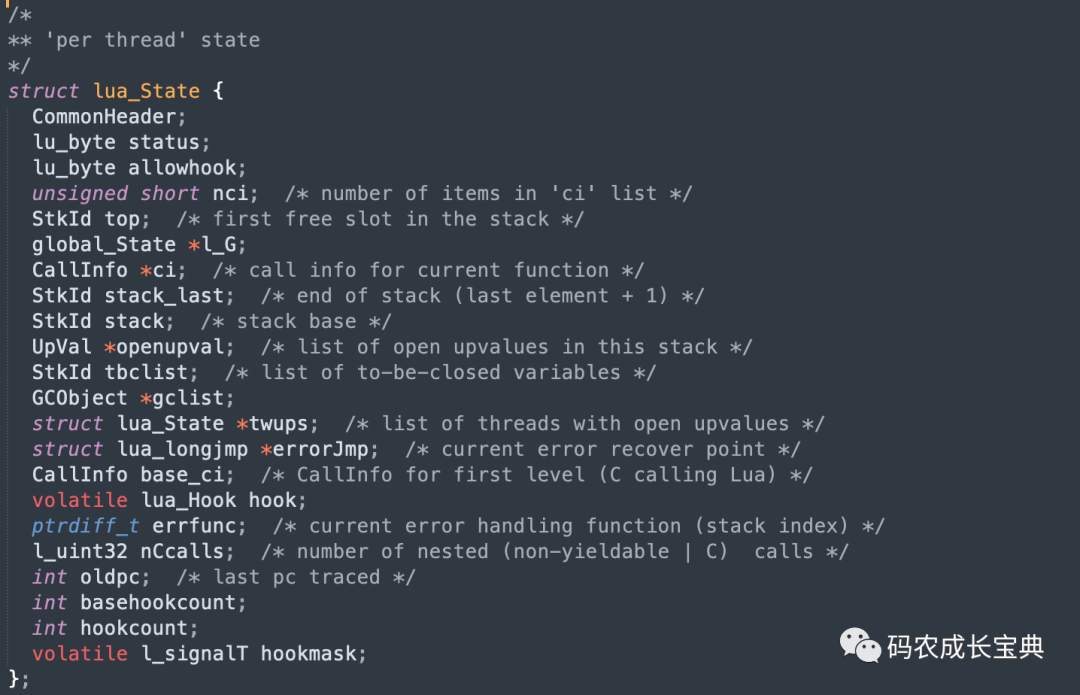This screenshot has width=1080, height=695.
Task: Click the tbclist field name
Action: click(151, 372)
